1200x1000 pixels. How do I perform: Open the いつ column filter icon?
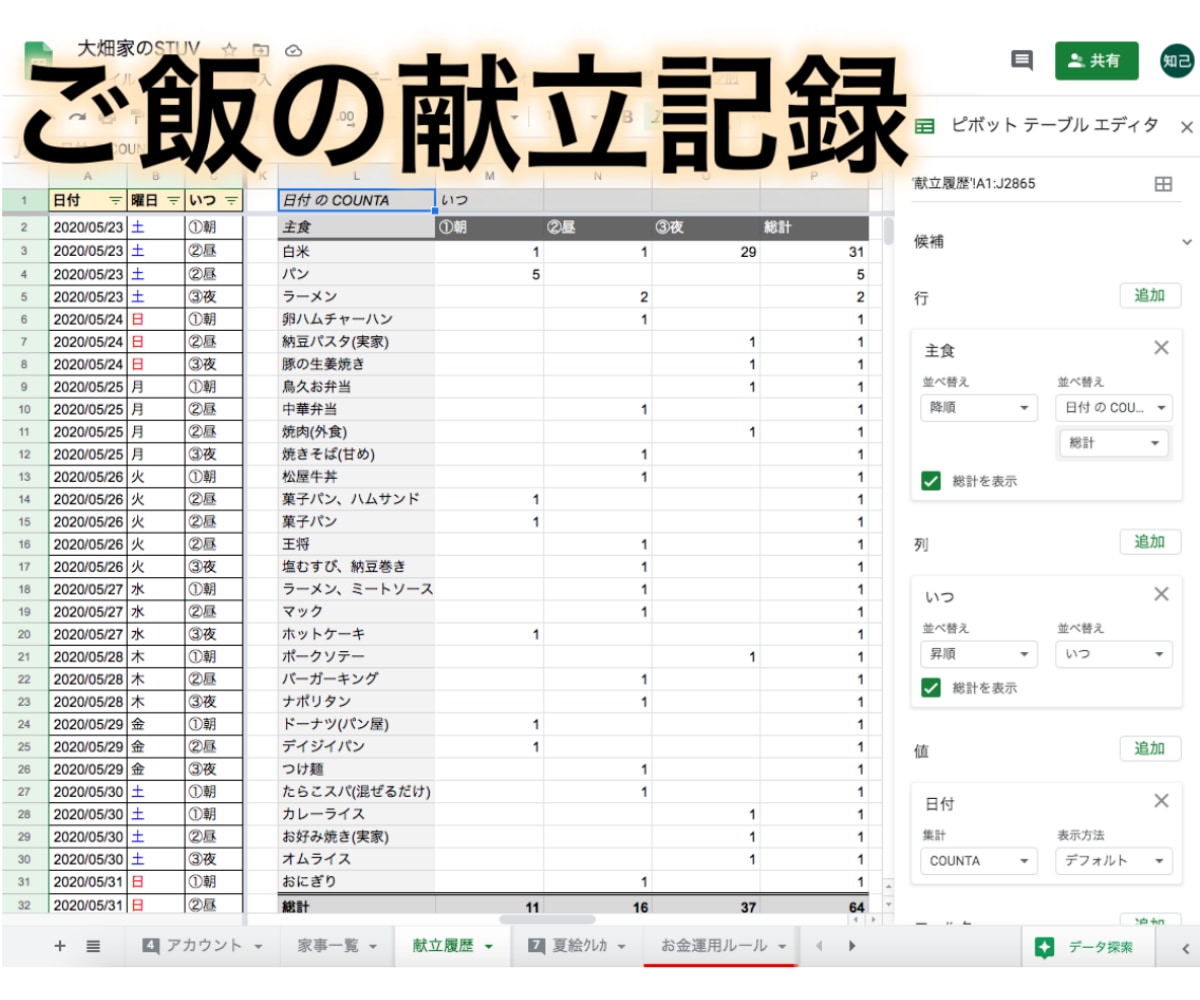pos(231,200)
